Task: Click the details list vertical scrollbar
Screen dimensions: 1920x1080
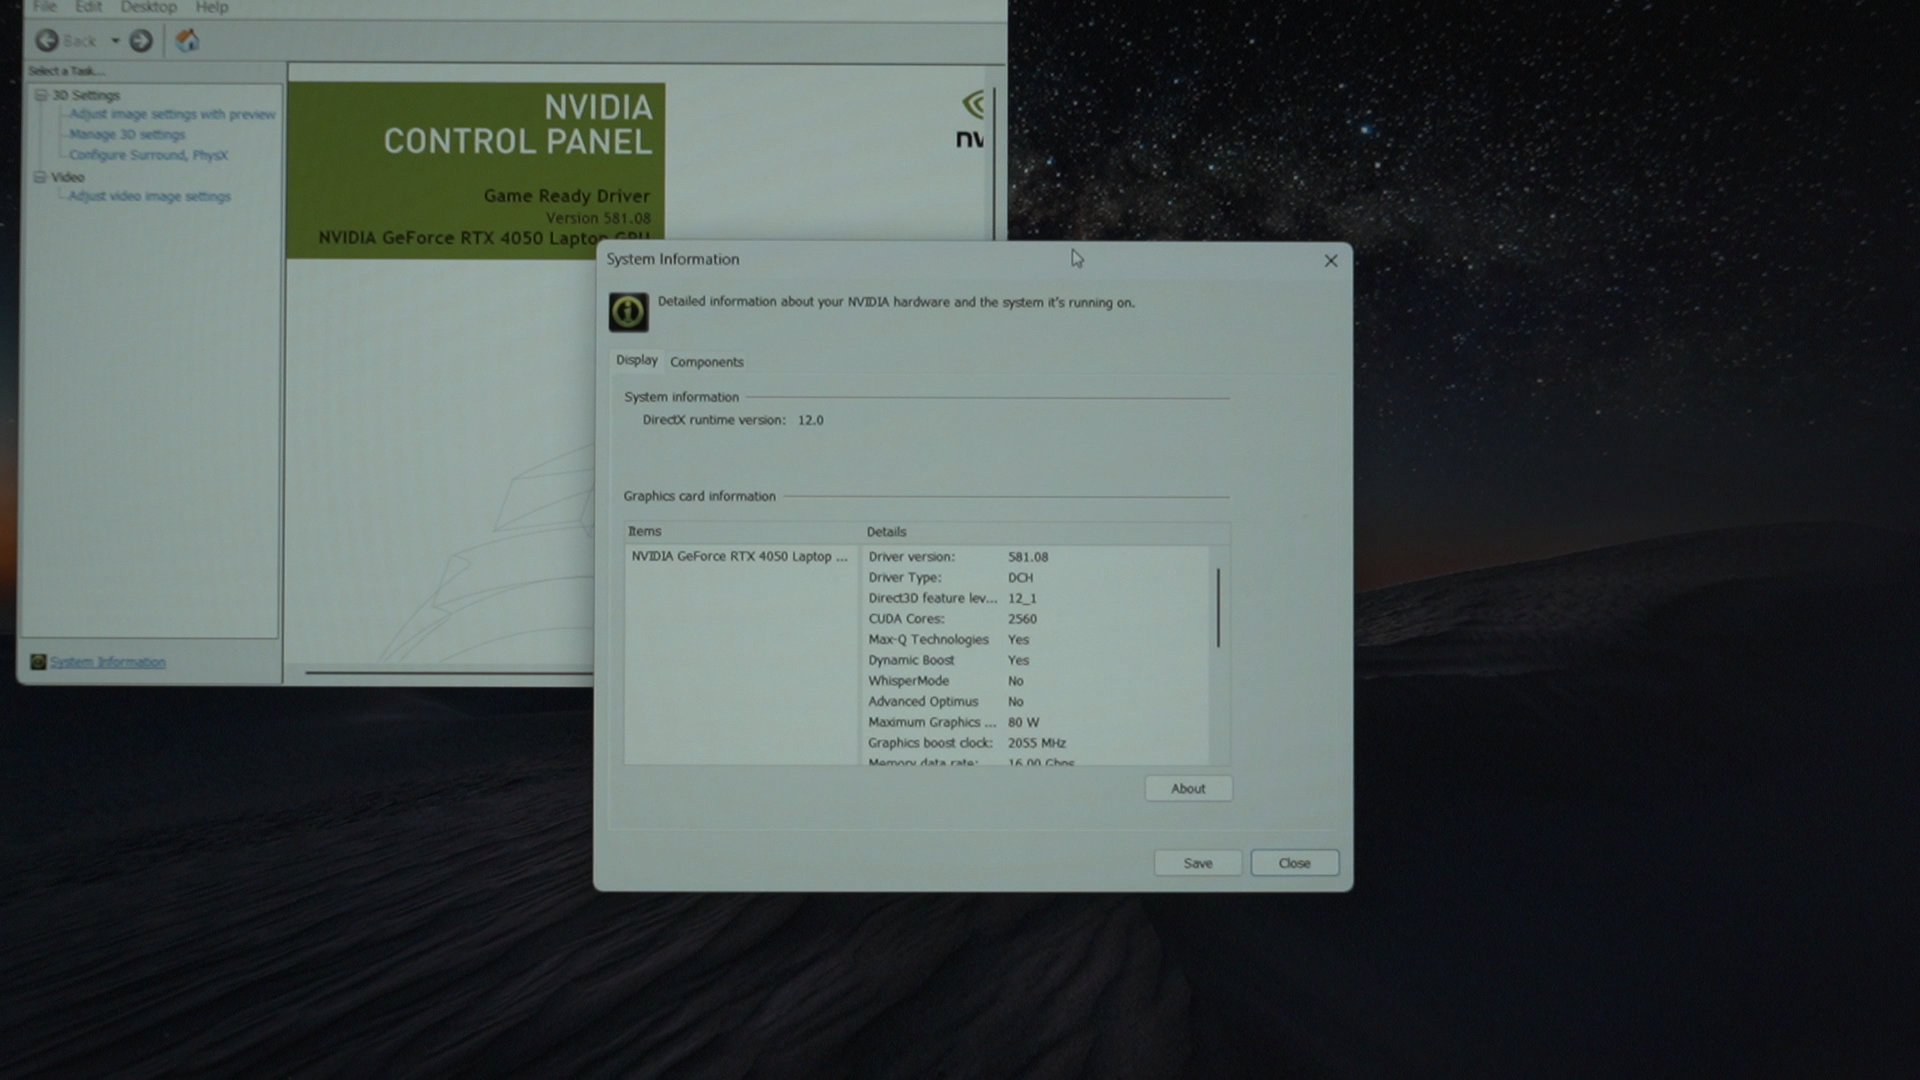Action: (1217, 608)
